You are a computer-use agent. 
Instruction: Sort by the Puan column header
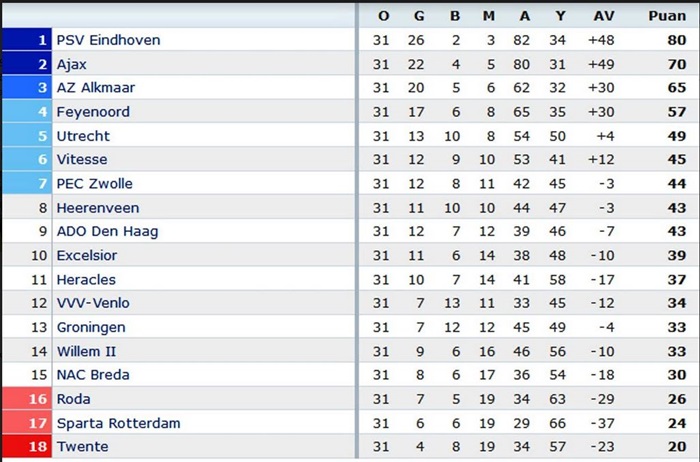click(x=667, y=15)
